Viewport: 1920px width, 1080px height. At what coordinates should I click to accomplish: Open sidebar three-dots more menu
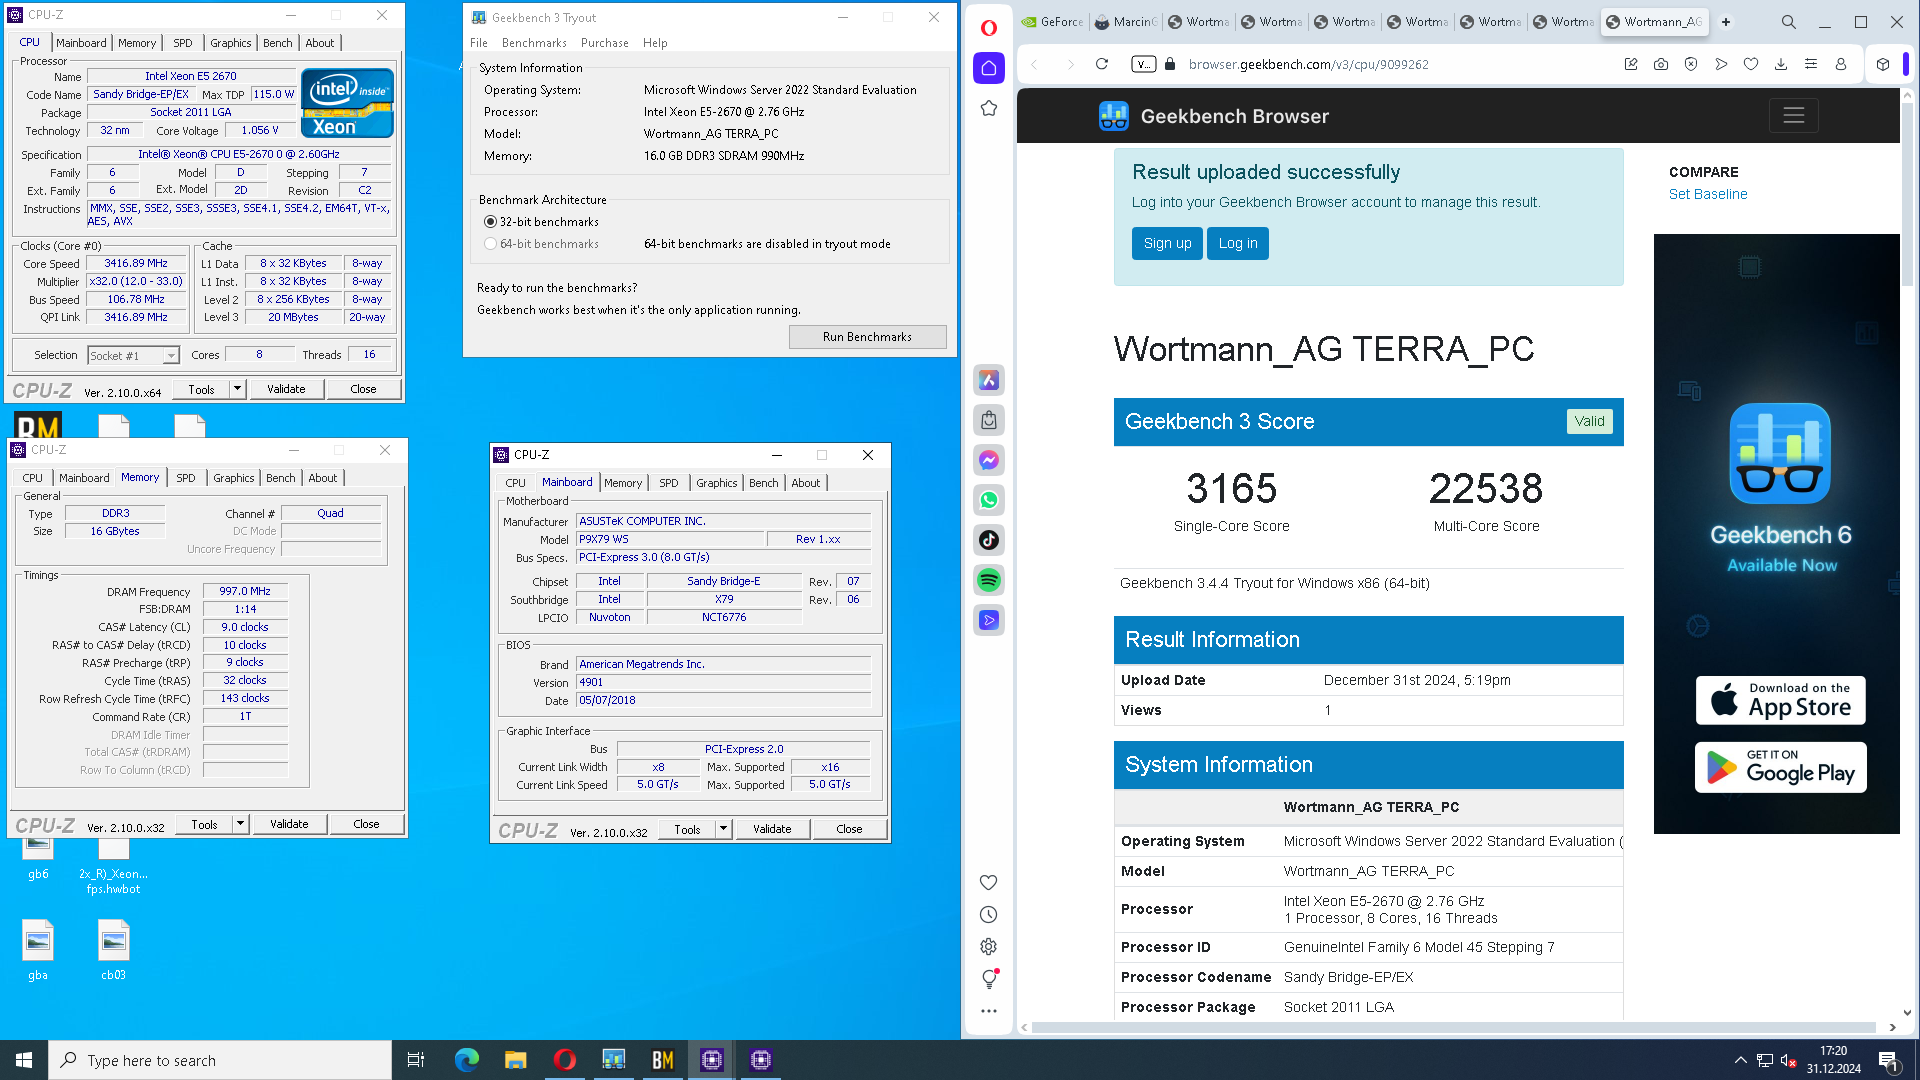(x=989, y=1011)
